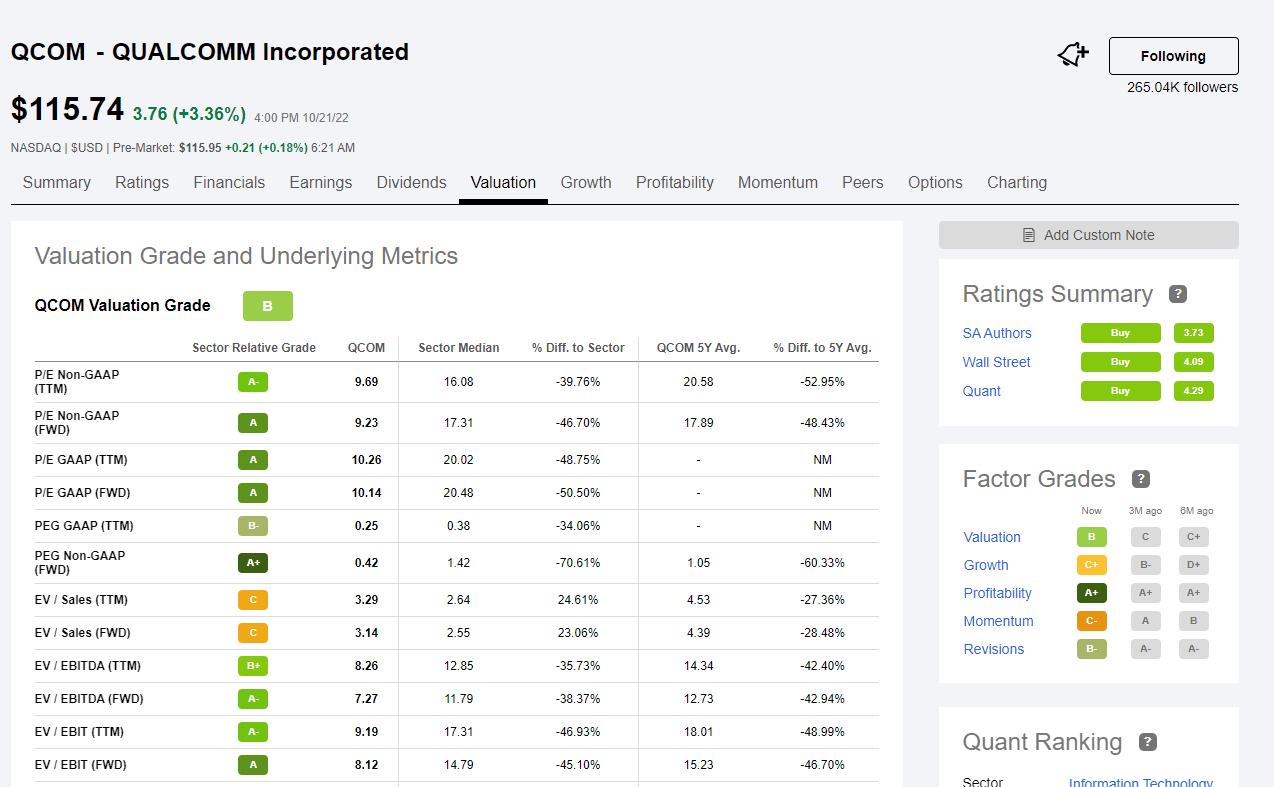The height and width of the screenshot is (787, 1274).
Task: Open the Growth factor grade link
Action: click(x=986, y=565)
